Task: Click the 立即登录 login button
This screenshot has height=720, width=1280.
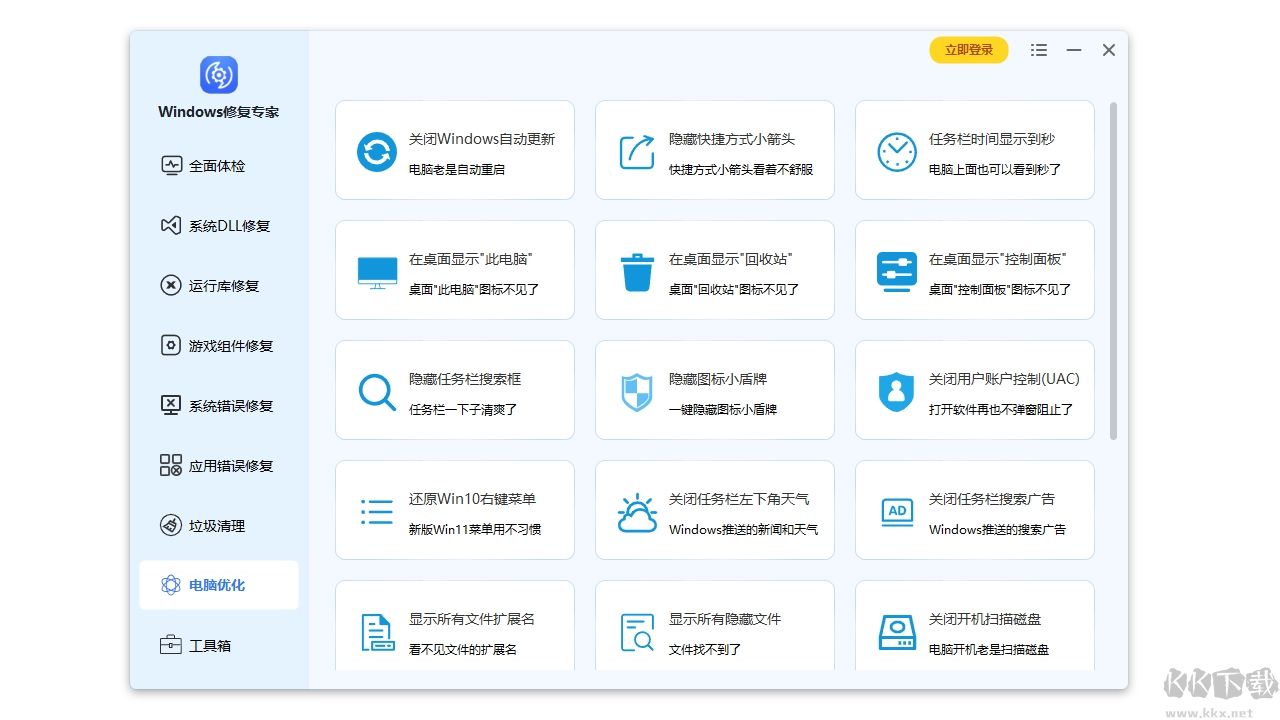Action: [x=968, y=49]
